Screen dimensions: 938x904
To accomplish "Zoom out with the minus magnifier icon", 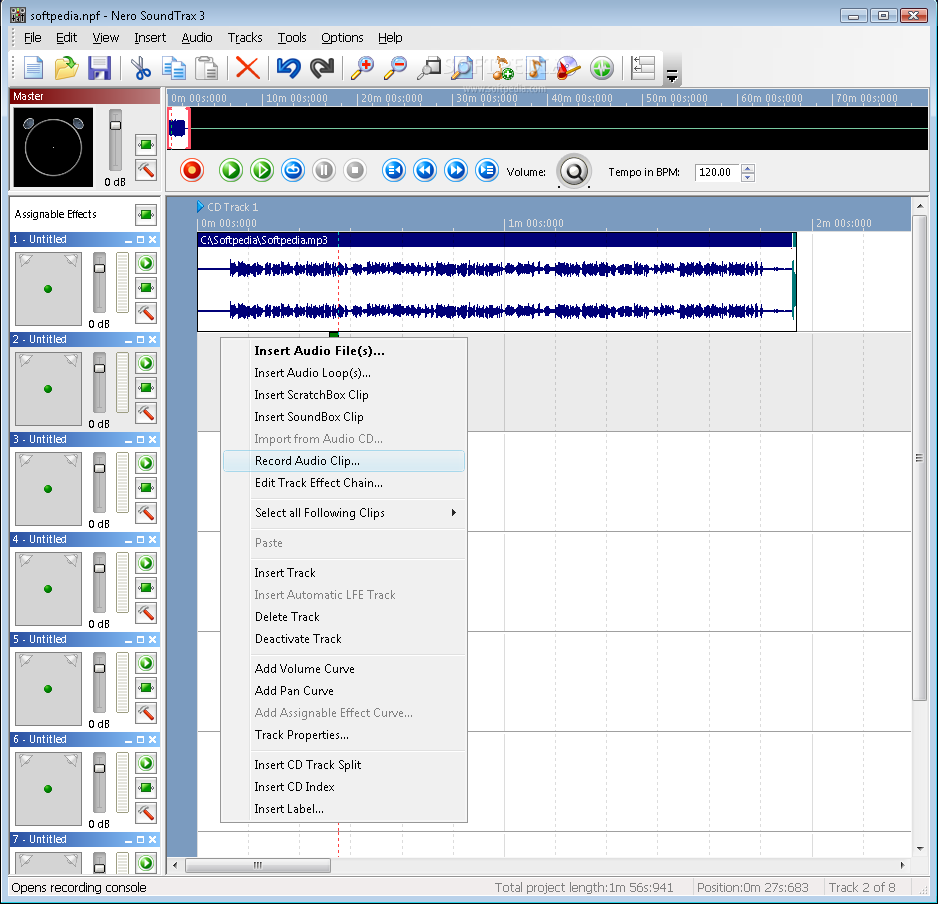I will tap(395, 68).
